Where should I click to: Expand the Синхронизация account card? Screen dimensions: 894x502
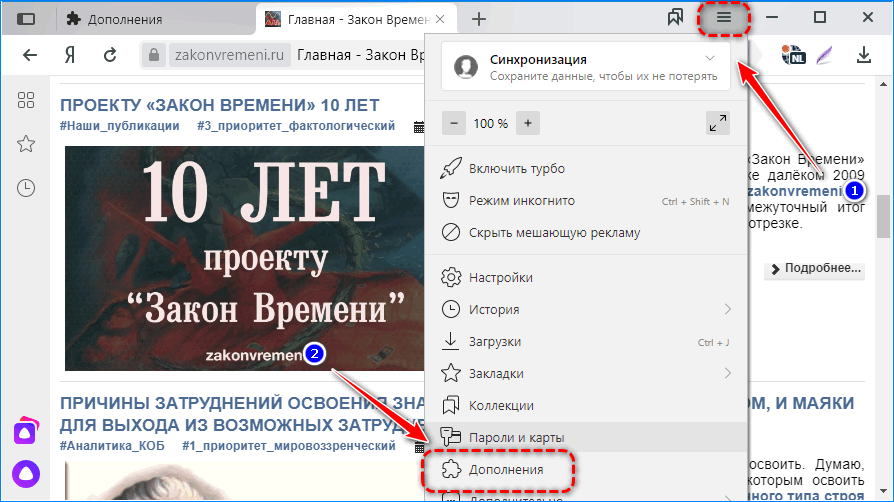click(x=586, y=67)
